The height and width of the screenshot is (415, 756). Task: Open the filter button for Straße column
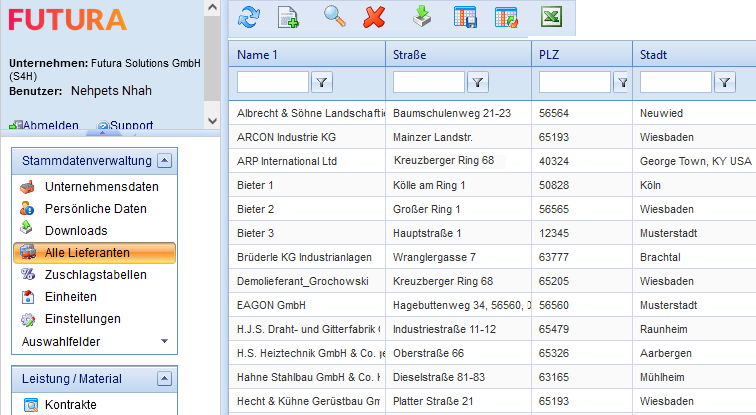point(478,82)
